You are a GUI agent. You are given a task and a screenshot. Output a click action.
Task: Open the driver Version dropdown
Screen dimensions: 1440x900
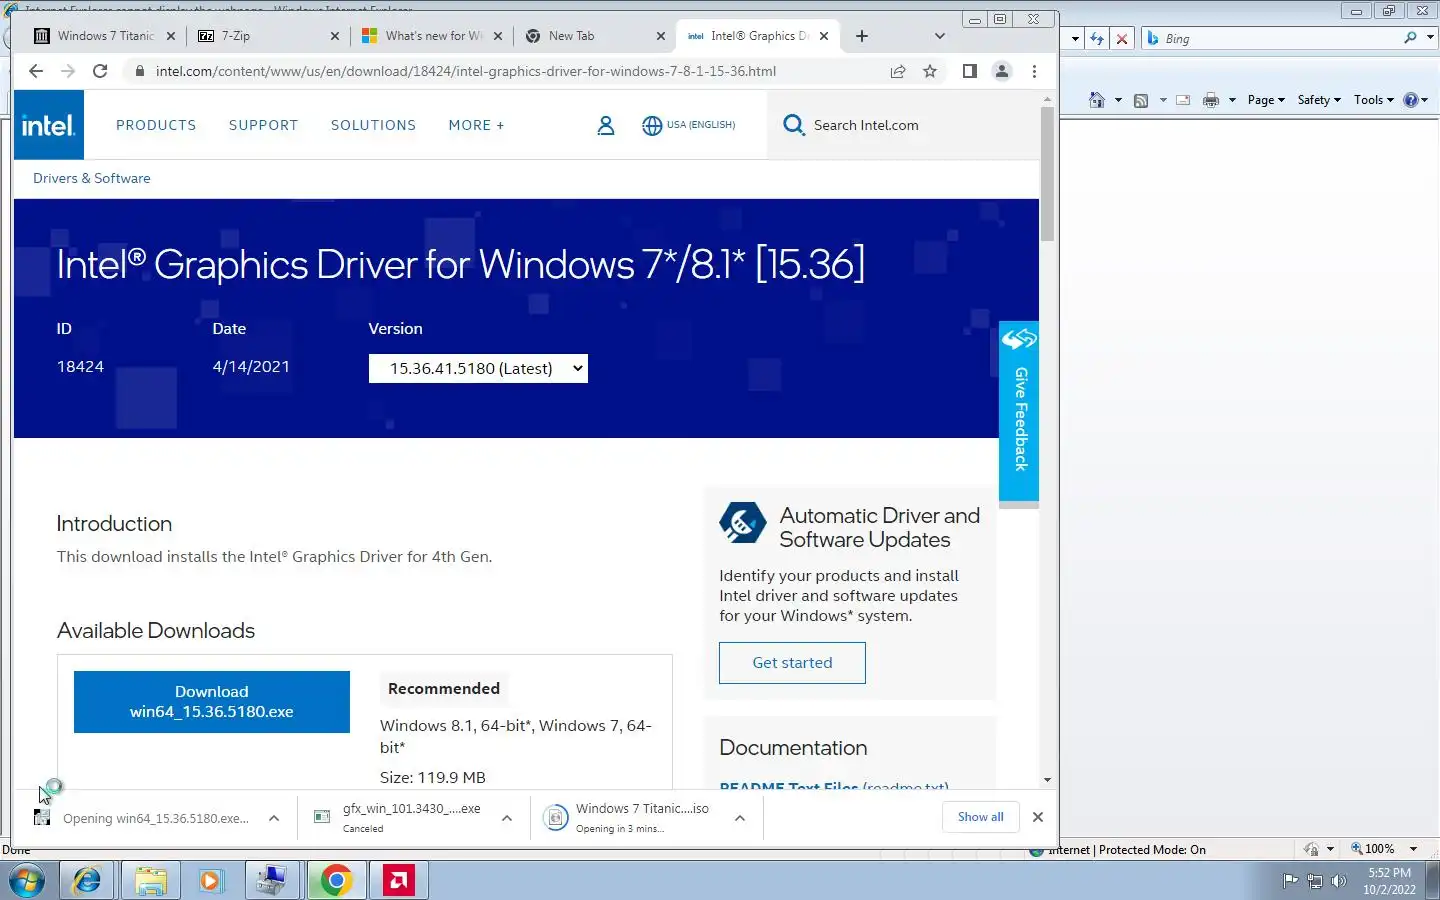[478, 368]
